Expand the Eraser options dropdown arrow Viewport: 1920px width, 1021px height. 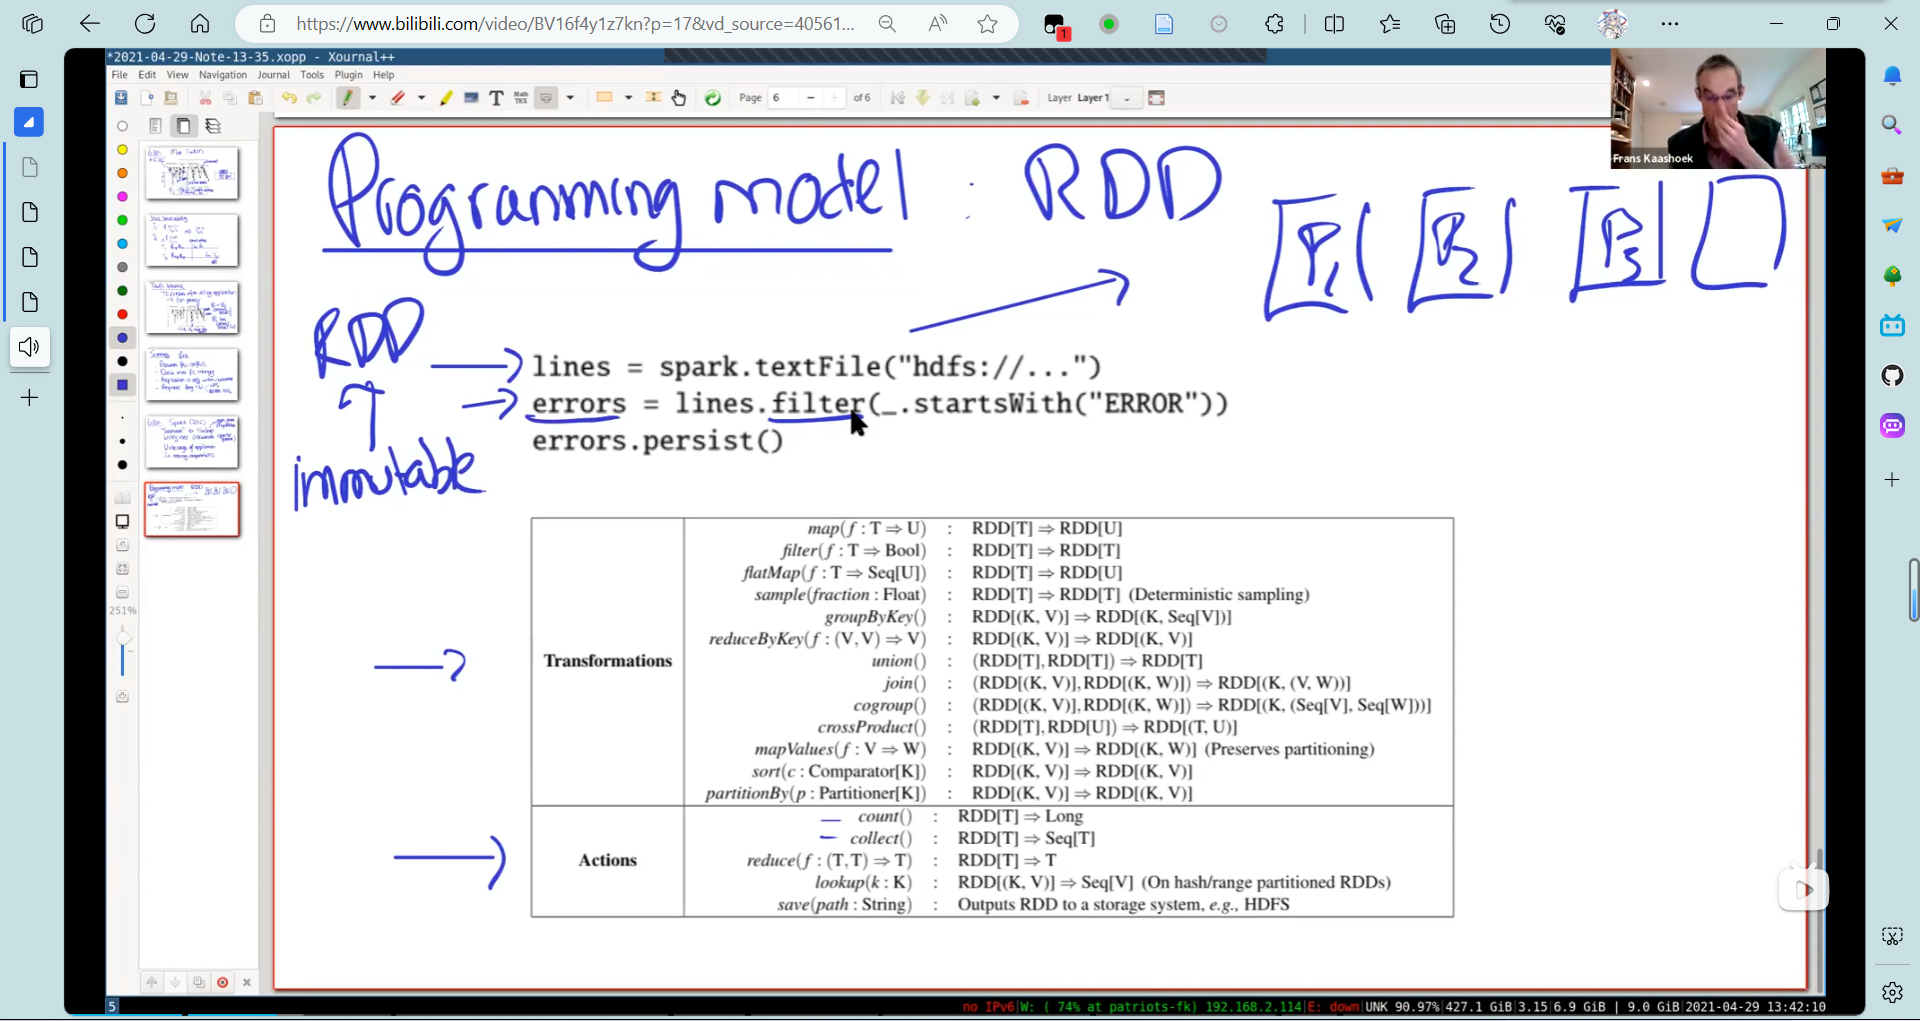(x=421, y=98)
